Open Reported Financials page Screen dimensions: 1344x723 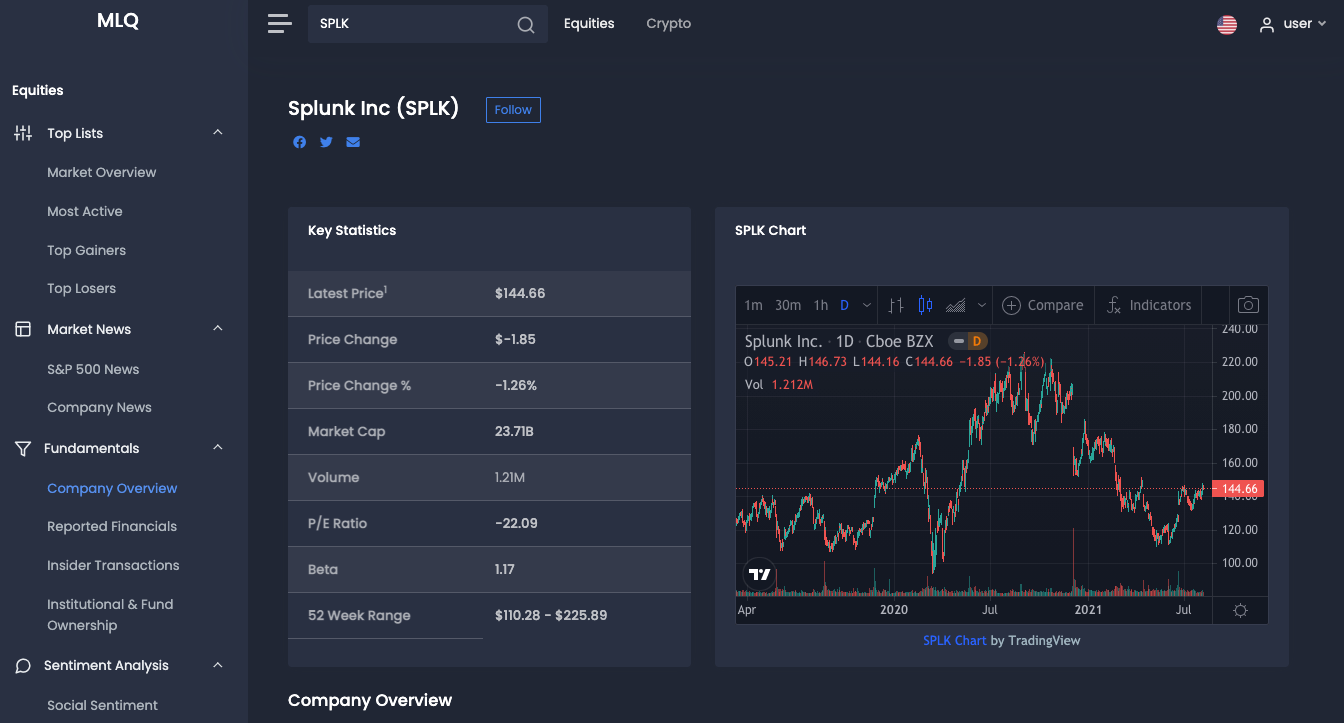point(112,527)
